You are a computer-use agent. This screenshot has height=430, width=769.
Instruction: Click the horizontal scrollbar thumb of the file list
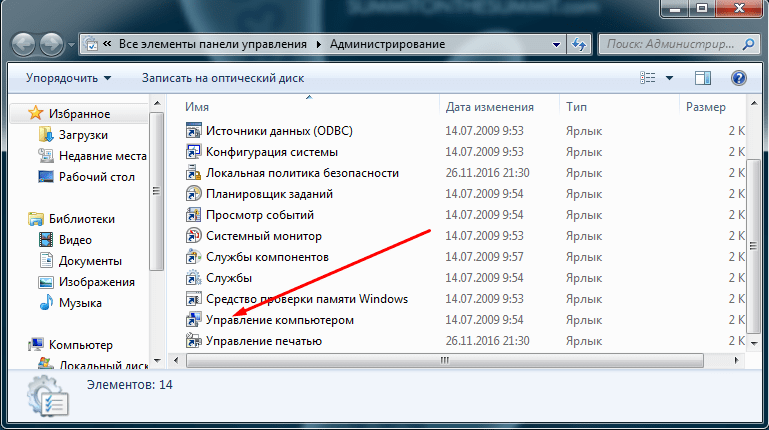pos(445,360)
